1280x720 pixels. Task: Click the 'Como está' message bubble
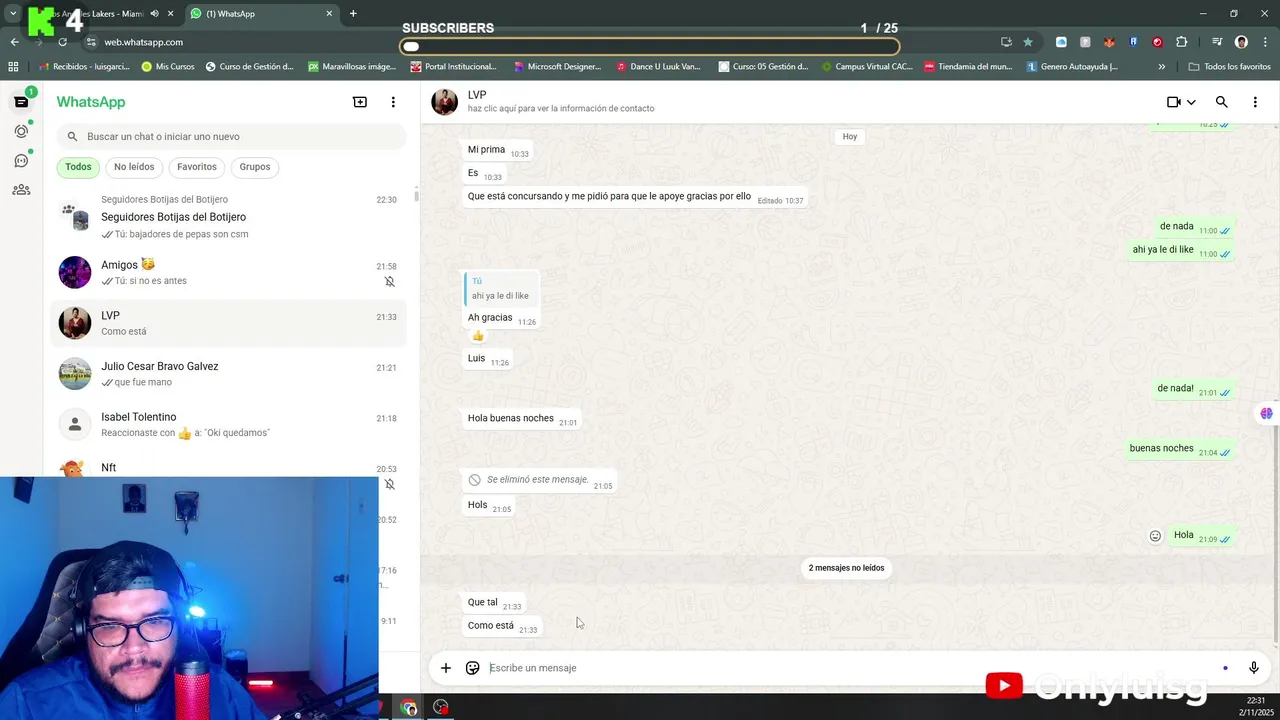pos(502,626)
